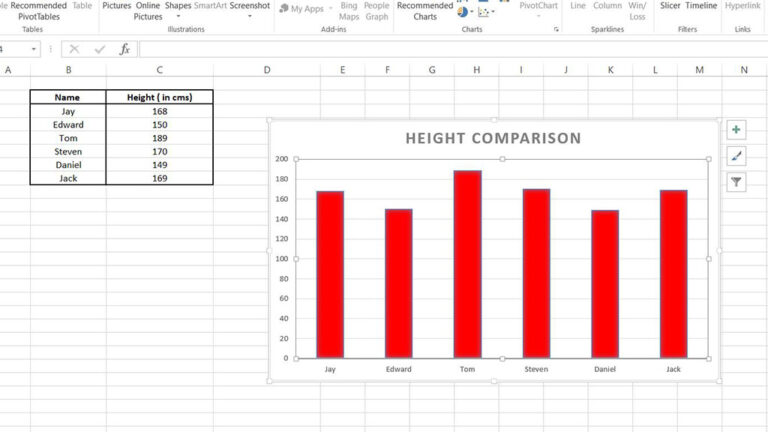
Task: Select the Steven bar in chart
Action: (x=536, y=273)
